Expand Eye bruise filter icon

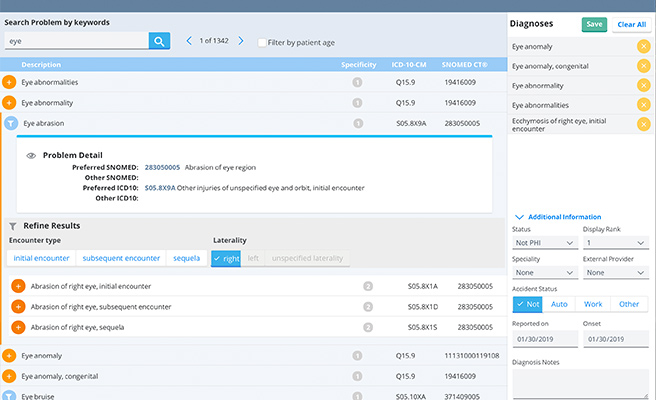pos(9,395)
